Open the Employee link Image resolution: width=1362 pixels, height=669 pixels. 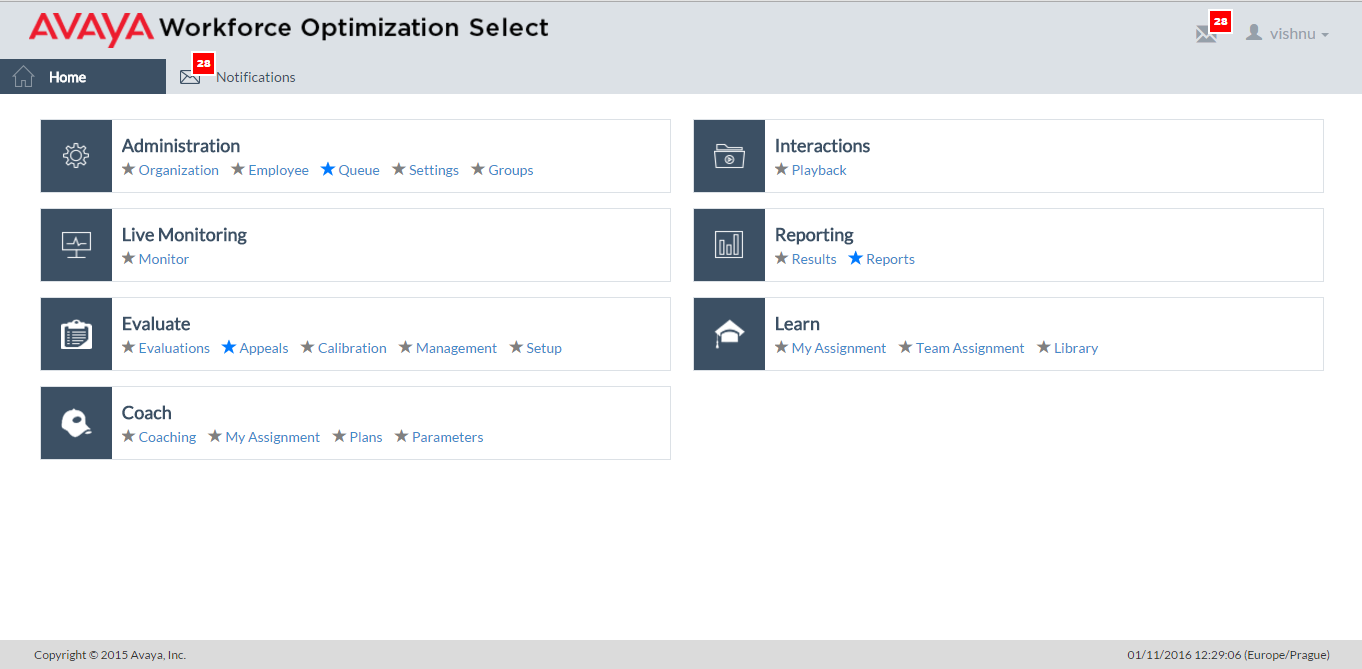coord(278,170)
